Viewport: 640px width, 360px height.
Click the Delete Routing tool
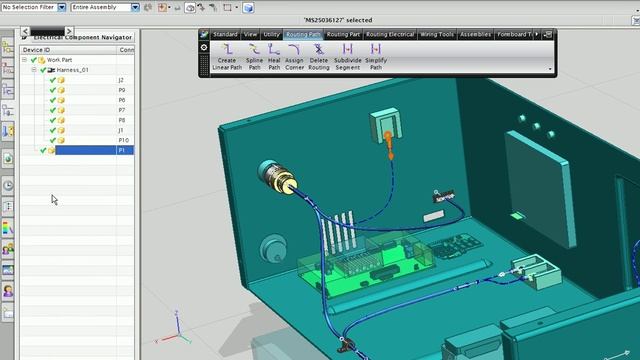(x=319, y=57)
